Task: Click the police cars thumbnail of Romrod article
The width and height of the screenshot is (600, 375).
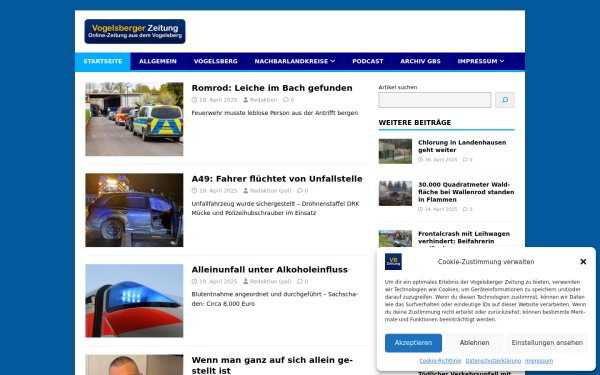Action: tap(134, 119)
